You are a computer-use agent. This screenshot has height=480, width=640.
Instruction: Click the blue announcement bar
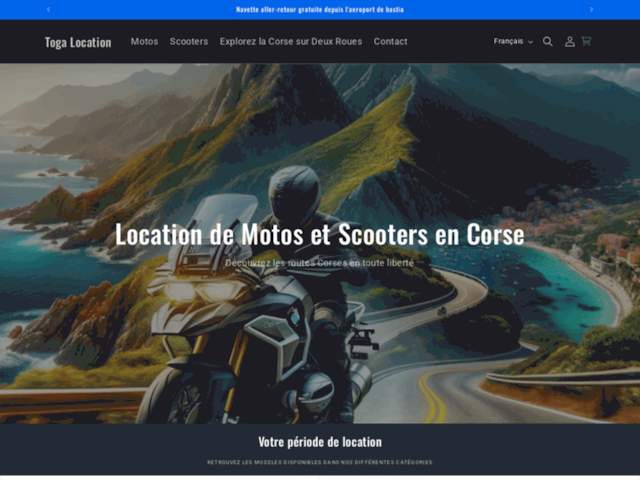320,10
